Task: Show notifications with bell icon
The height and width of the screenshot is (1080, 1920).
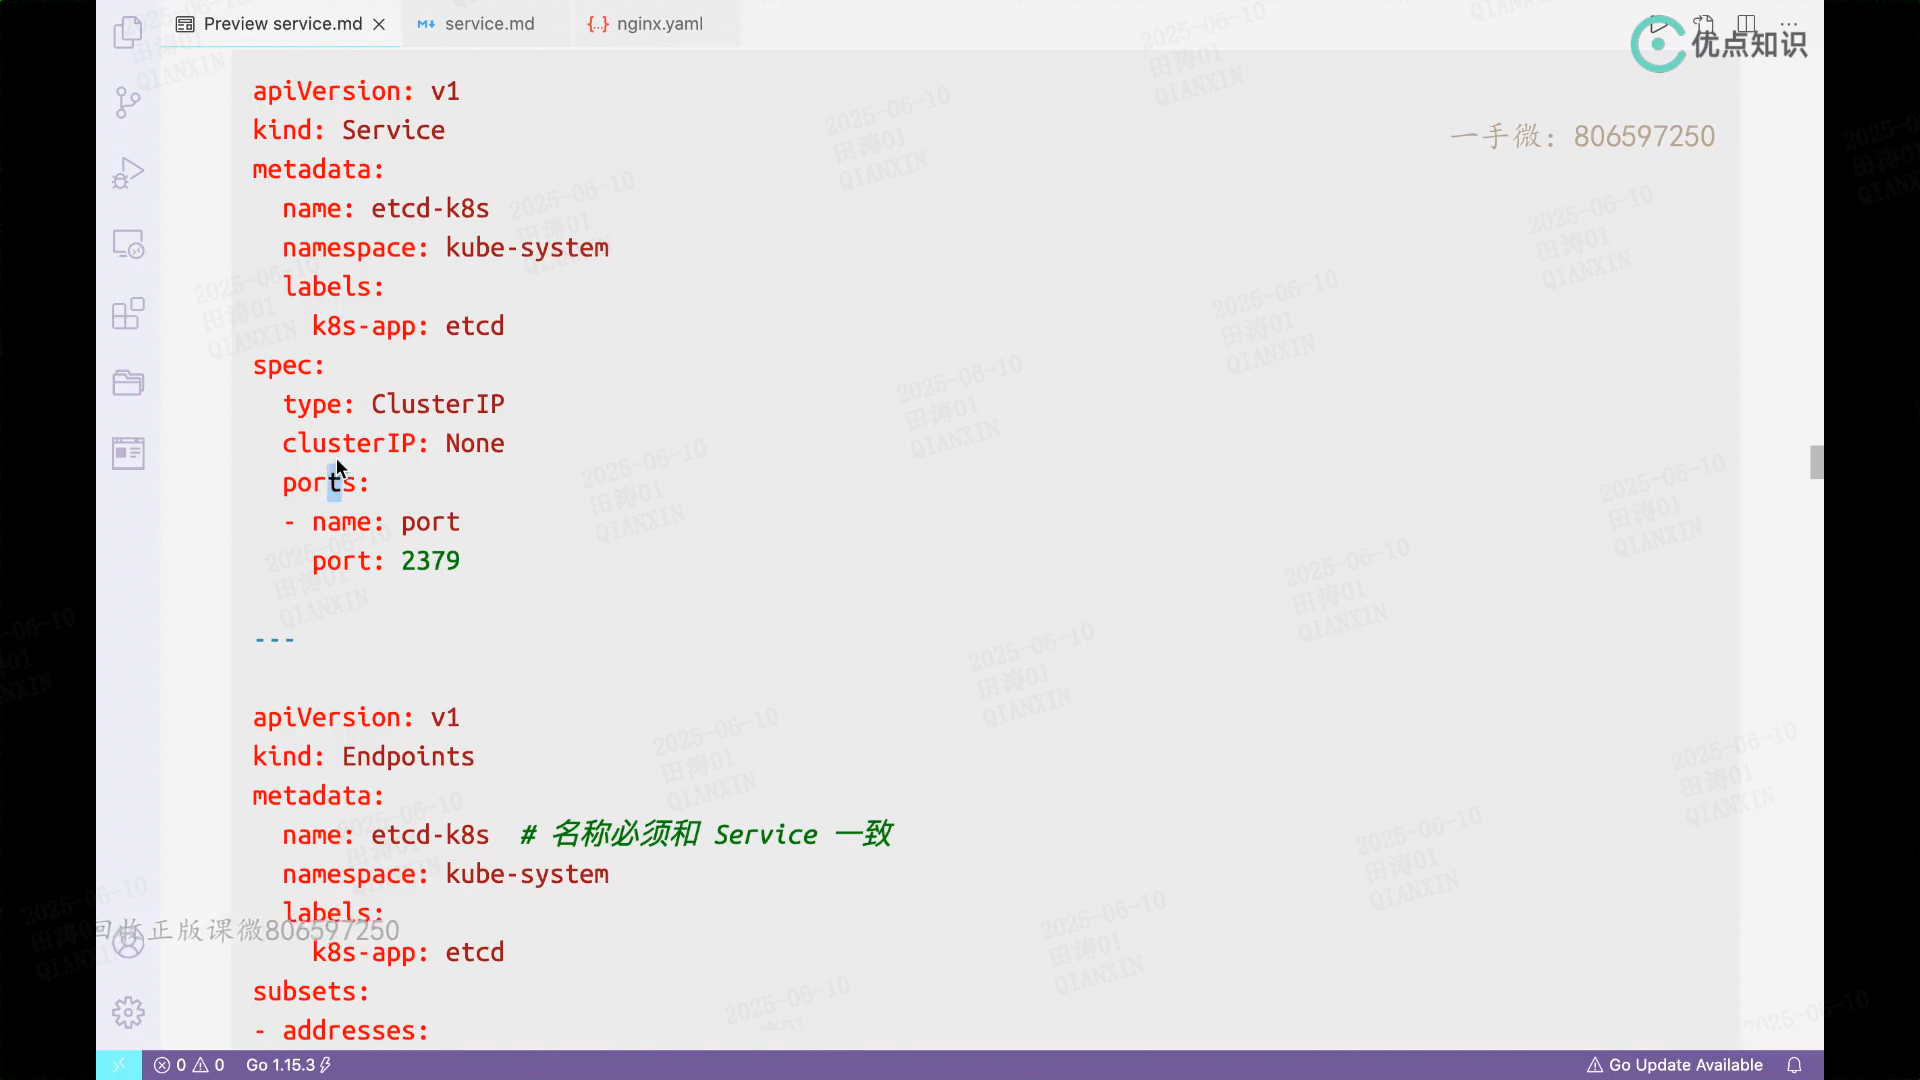Action: tap(1794, 1065)
